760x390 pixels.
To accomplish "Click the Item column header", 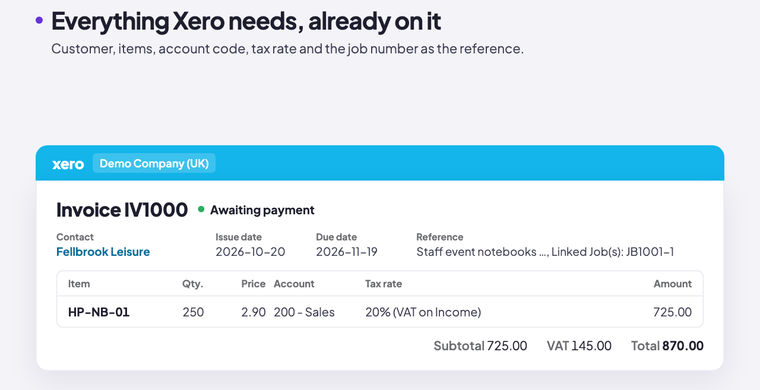I will 79,284.
